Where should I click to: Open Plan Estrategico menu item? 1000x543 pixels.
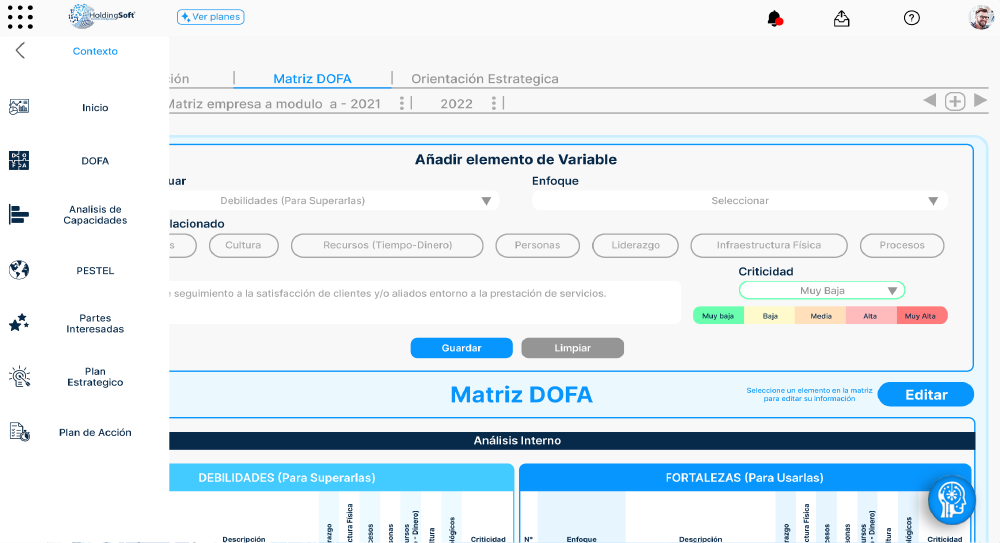[95, 377]
